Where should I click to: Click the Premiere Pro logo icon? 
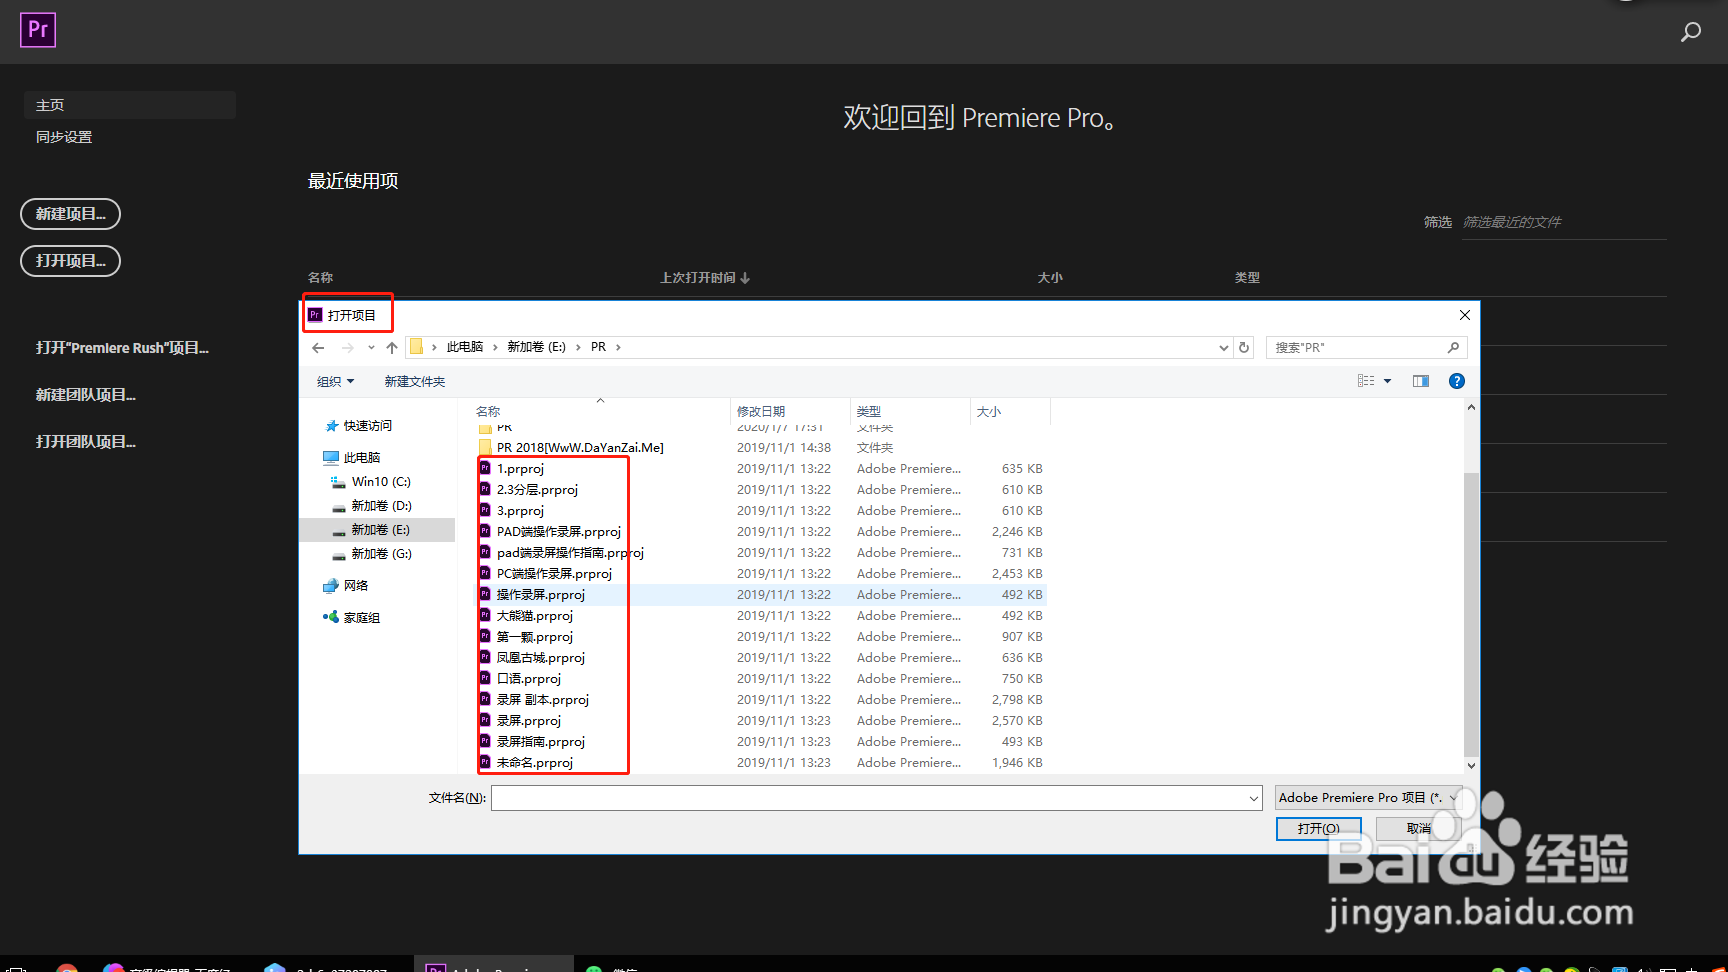tap(38, 30)
